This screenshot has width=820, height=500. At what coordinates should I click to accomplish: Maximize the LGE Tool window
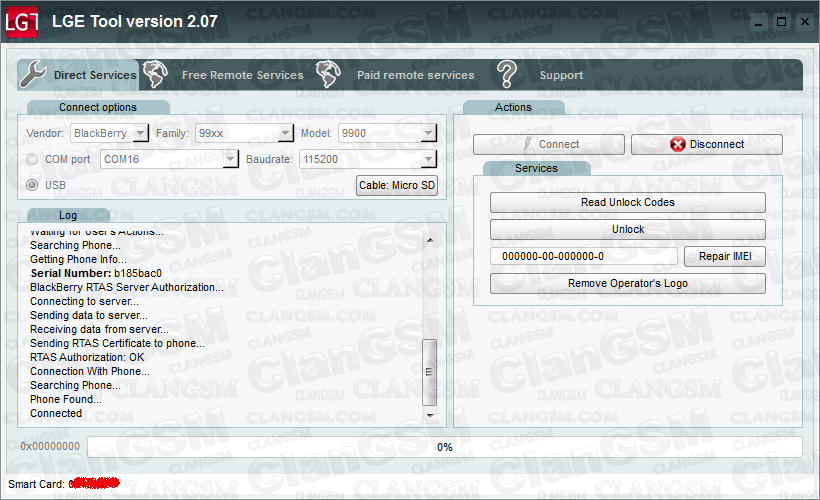point(781,22)
